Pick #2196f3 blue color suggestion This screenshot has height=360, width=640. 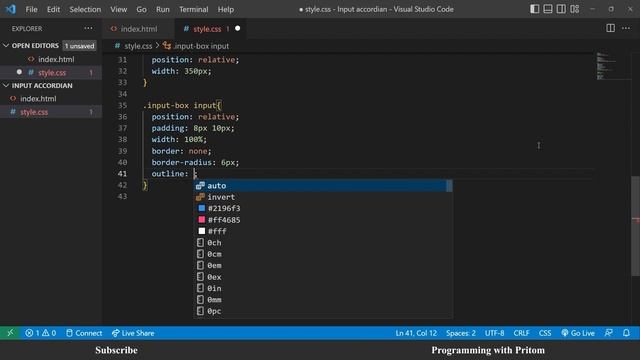pos(322,209)
